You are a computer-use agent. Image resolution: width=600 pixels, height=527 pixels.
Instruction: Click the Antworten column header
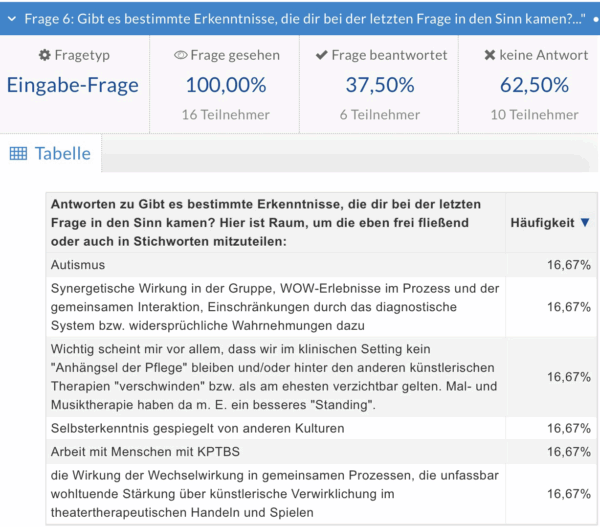[x=275, y=222]
